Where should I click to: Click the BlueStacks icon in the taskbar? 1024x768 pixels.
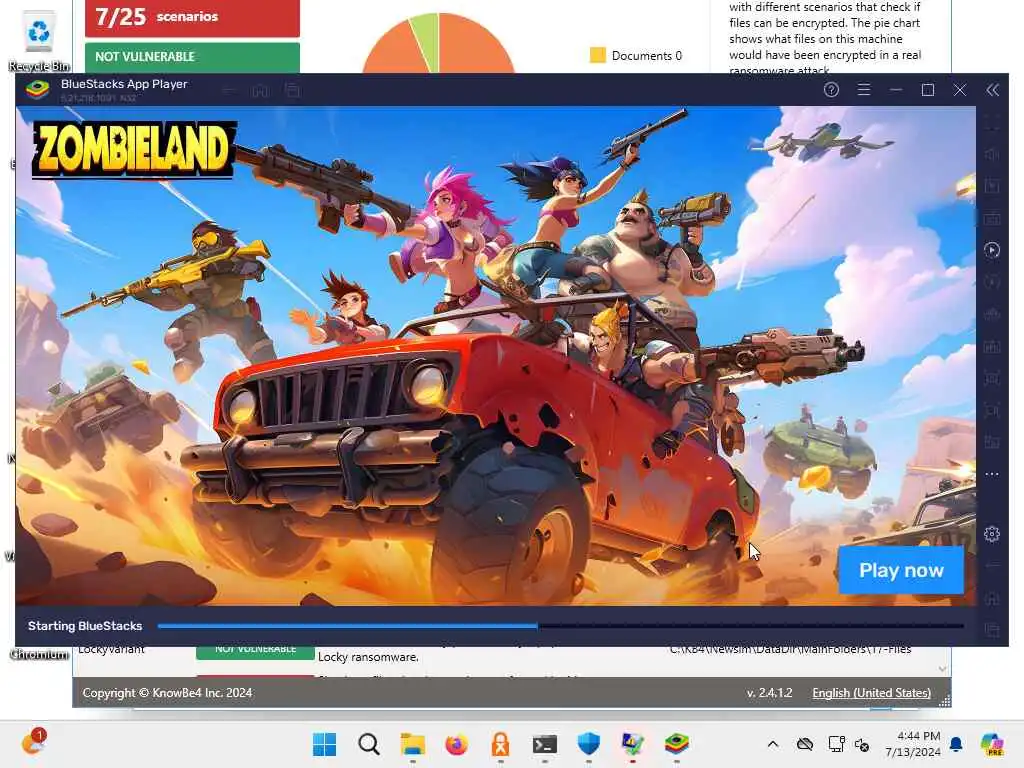click(x=677, y=744)
